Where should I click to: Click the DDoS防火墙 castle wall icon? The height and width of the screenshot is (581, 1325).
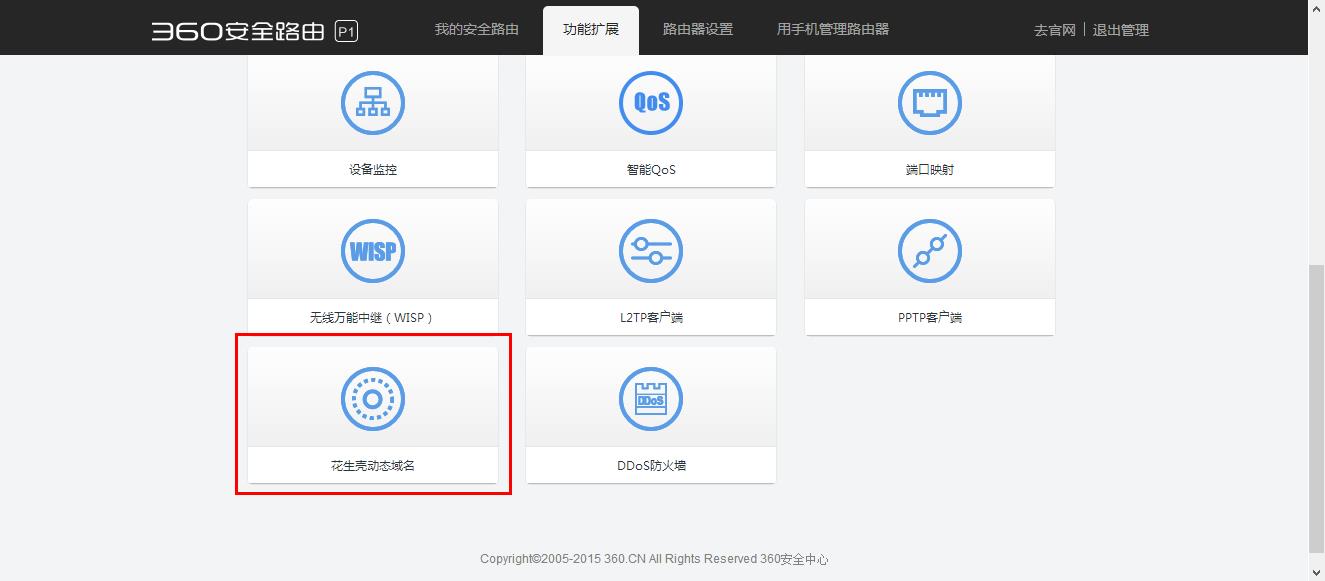pos(650,399)
